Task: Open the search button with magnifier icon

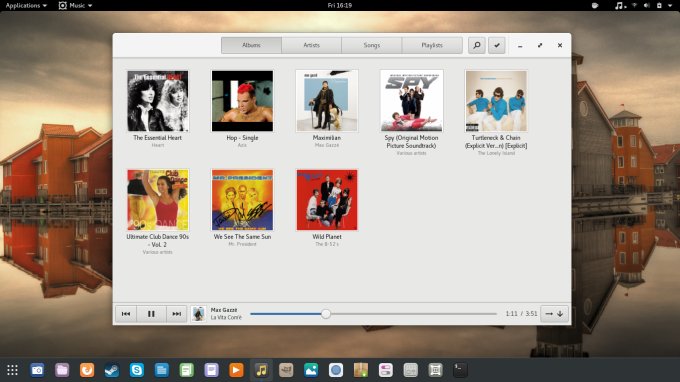Action: coord(477,45)
